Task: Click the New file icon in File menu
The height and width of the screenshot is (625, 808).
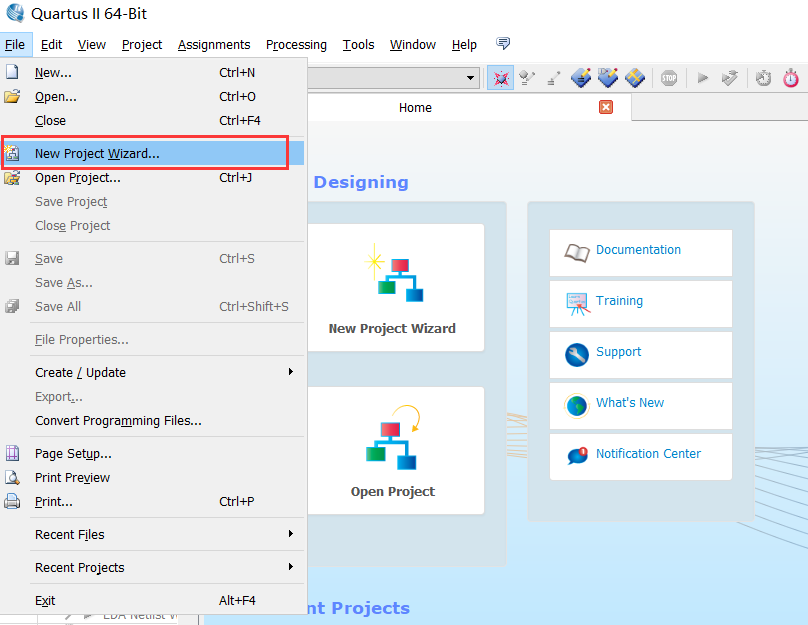Action: click(x=12, y=72)
